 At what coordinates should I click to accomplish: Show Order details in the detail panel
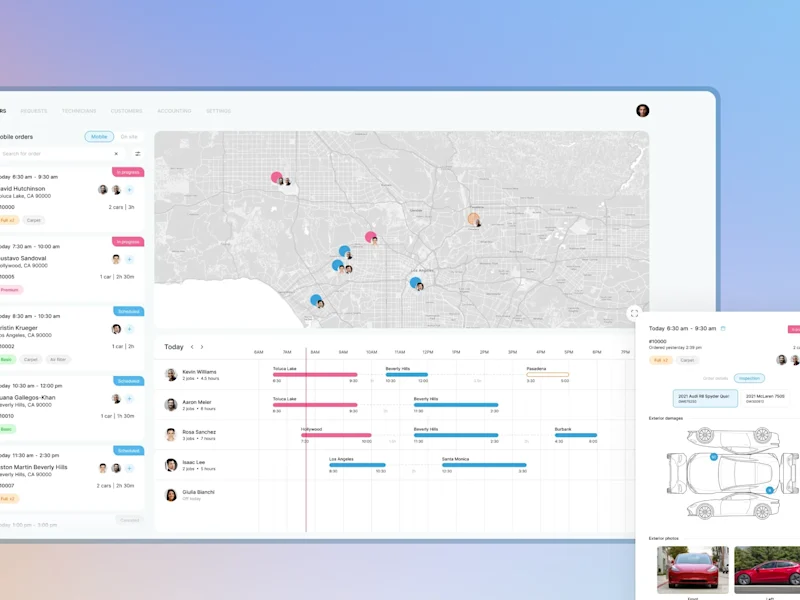point(715,378)
